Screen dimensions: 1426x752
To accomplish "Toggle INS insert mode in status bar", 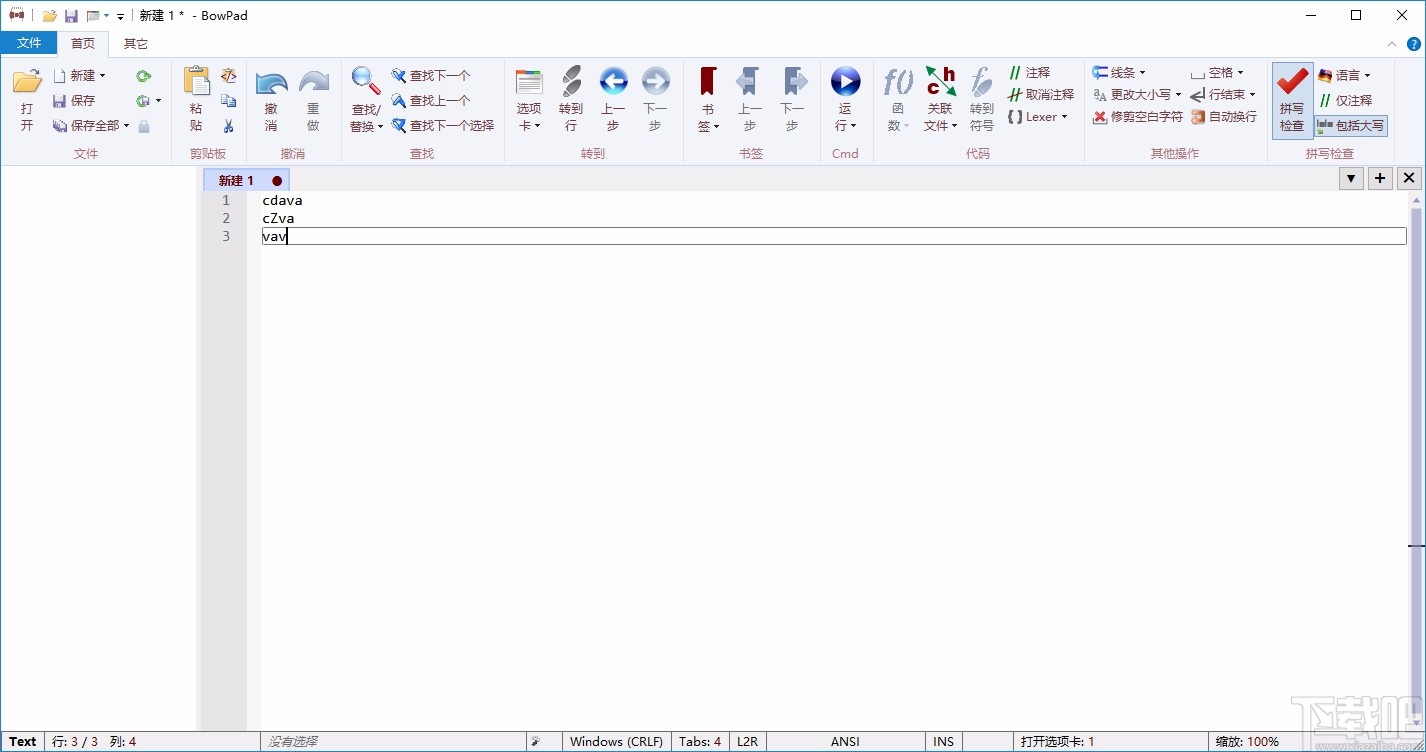I will (x=943, y=742).
